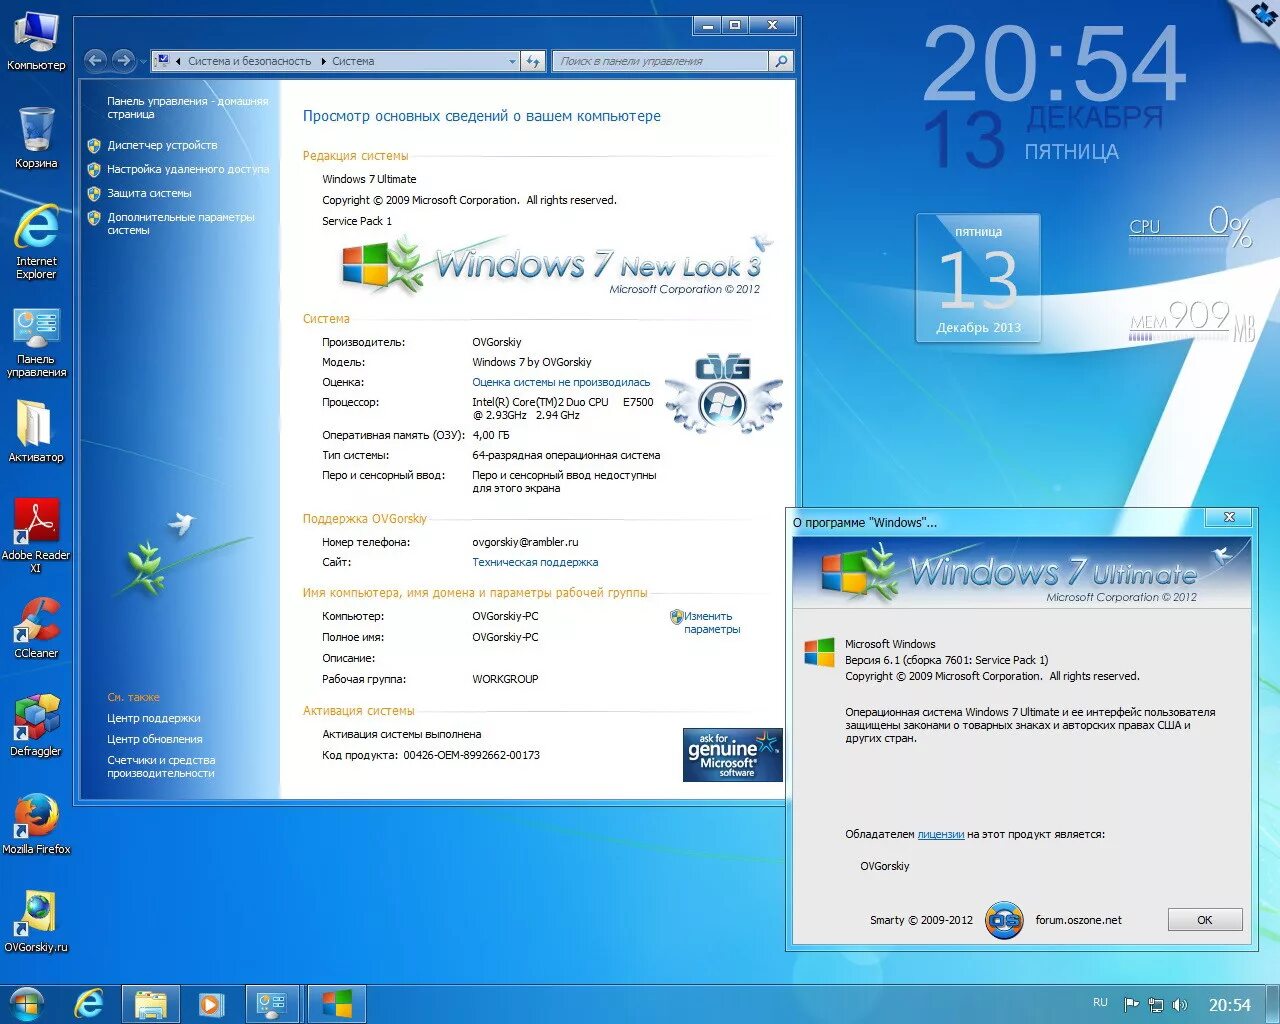Open the OVGorskiy.ru desktop shortcut
Viewport: 1280px width, 1024px height.
36,918
